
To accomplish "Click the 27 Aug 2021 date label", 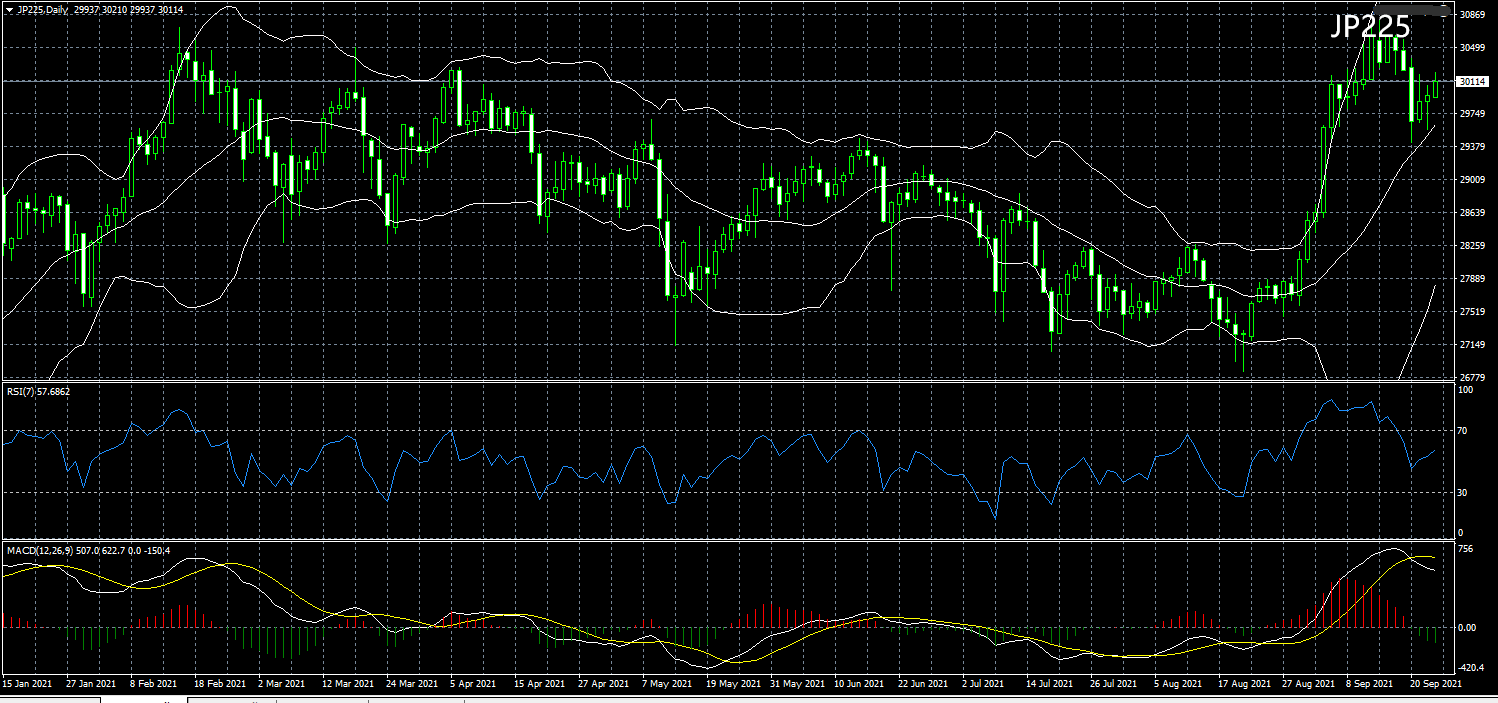I will (x=1307, y=684).
